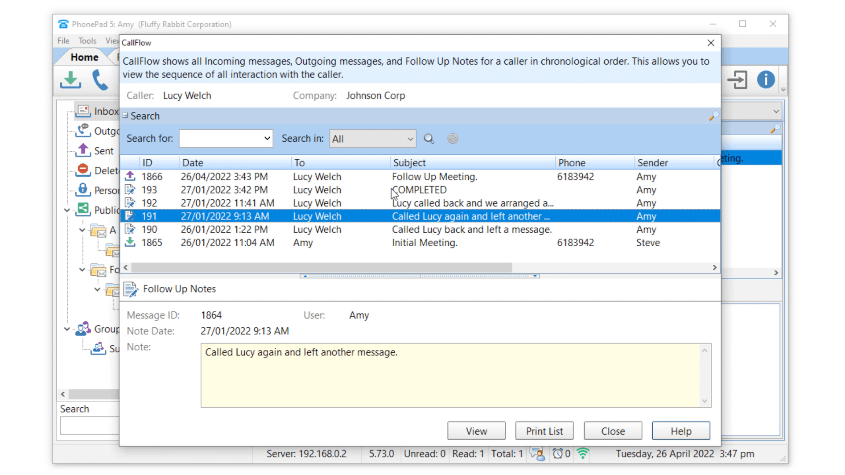Click Server: 192.168.0.2 in status bar
Screen dimensions: 845x475
point(306,454)
